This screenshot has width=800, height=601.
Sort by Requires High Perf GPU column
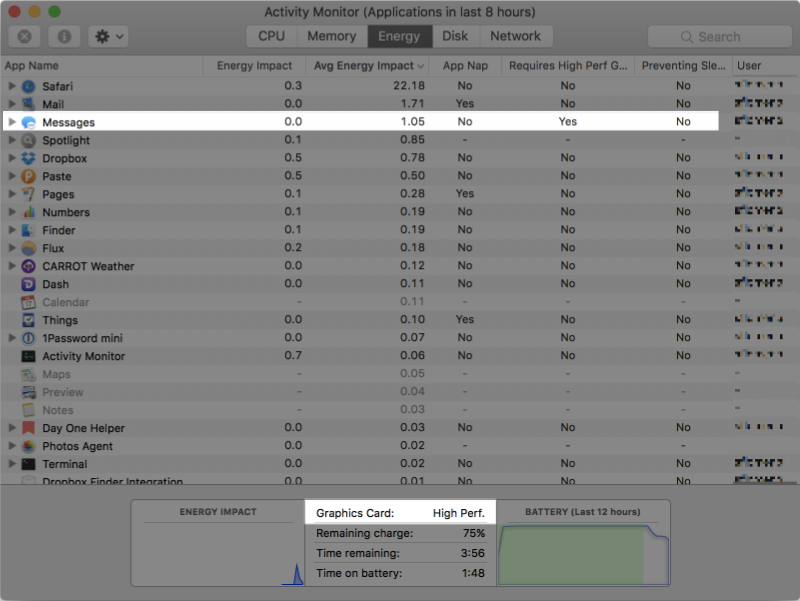(x=568, y=66)
